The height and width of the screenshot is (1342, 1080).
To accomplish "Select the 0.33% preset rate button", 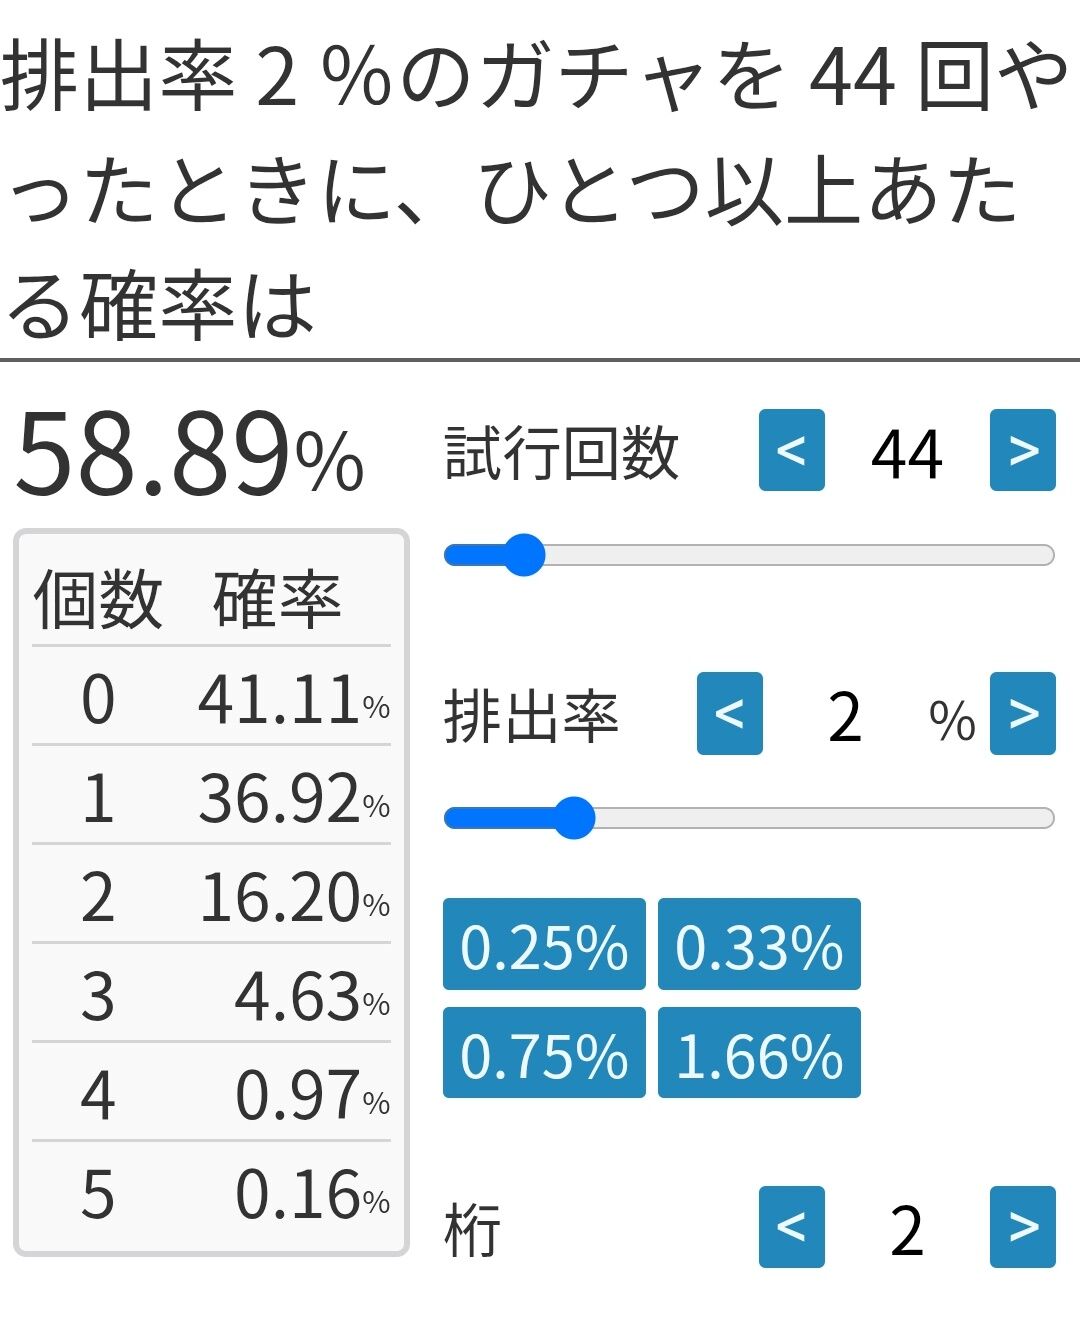I will 759,944.
